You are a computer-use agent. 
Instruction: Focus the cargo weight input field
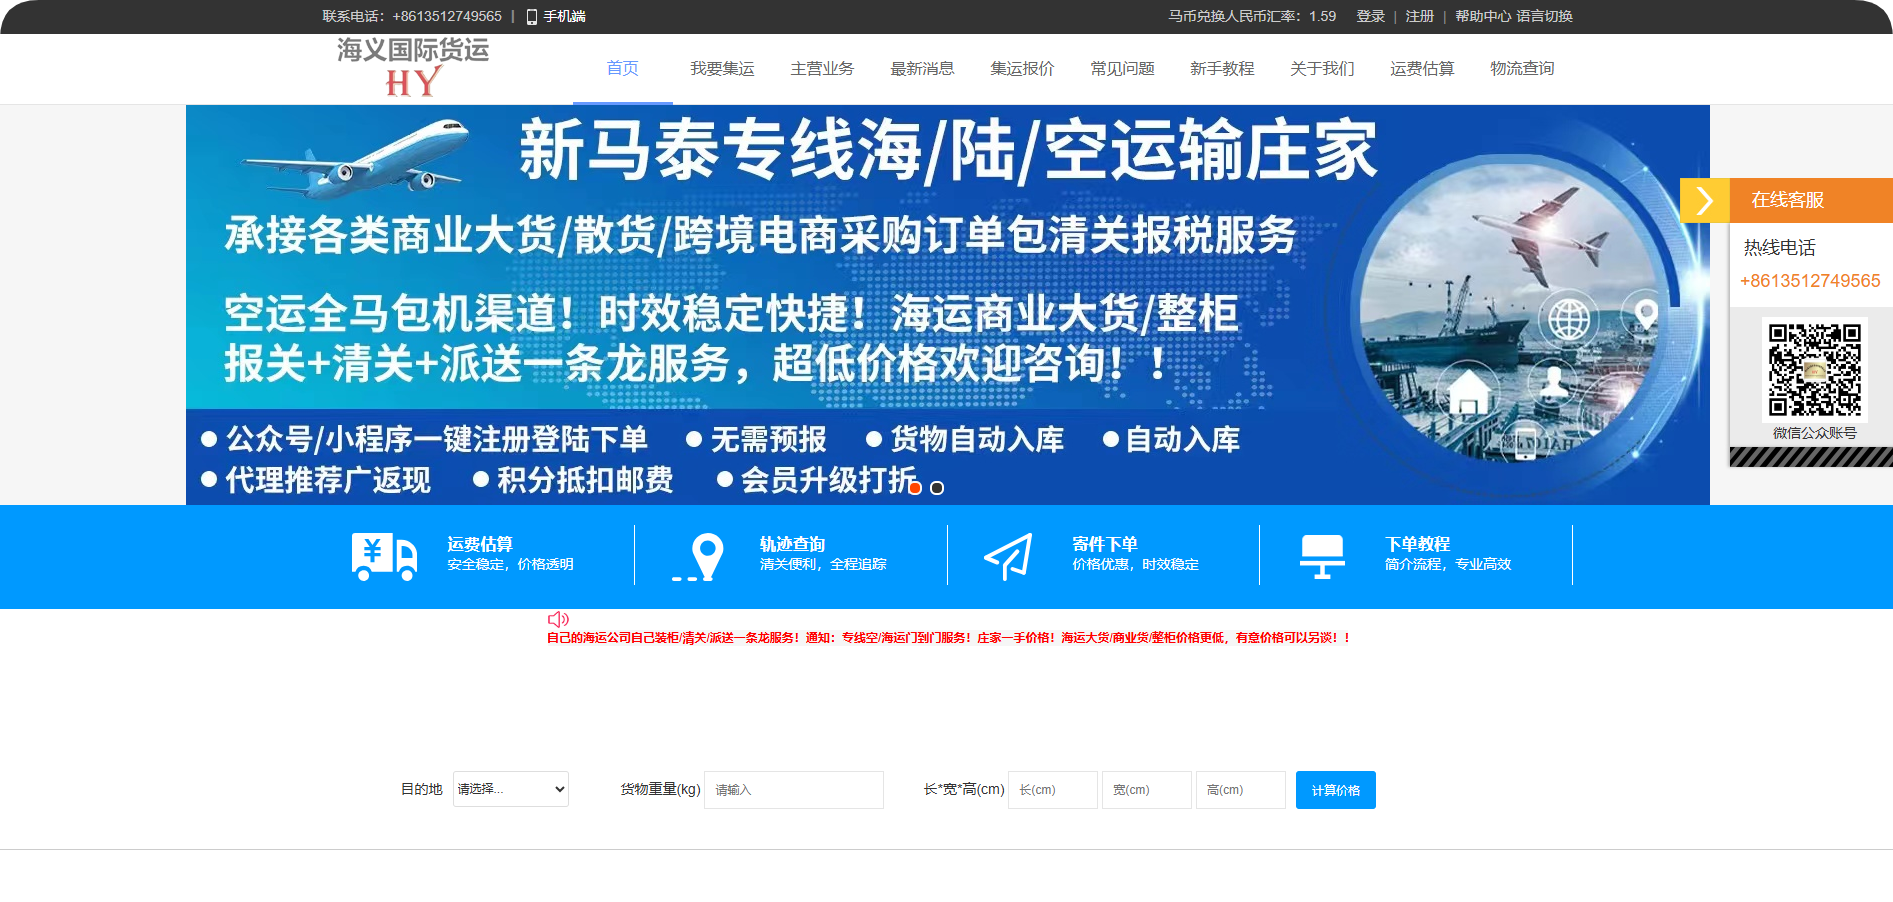(793, 789)
